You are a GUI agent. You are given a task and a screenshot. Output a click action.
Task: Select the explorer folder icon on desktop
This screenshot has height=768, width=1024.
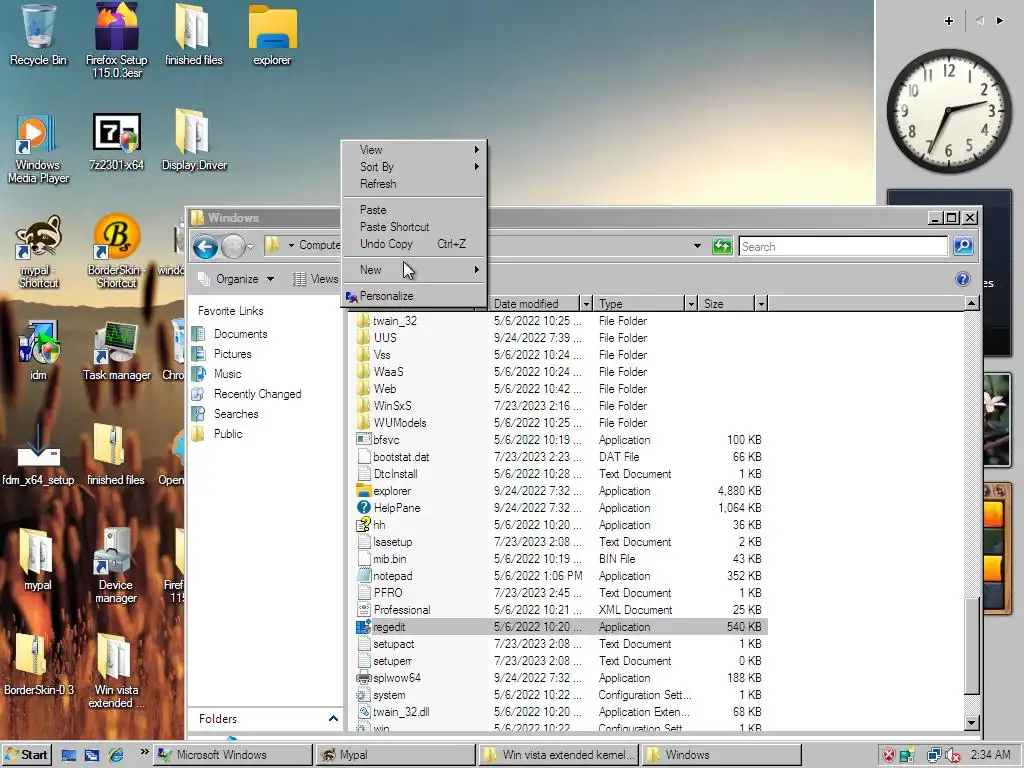272,36
